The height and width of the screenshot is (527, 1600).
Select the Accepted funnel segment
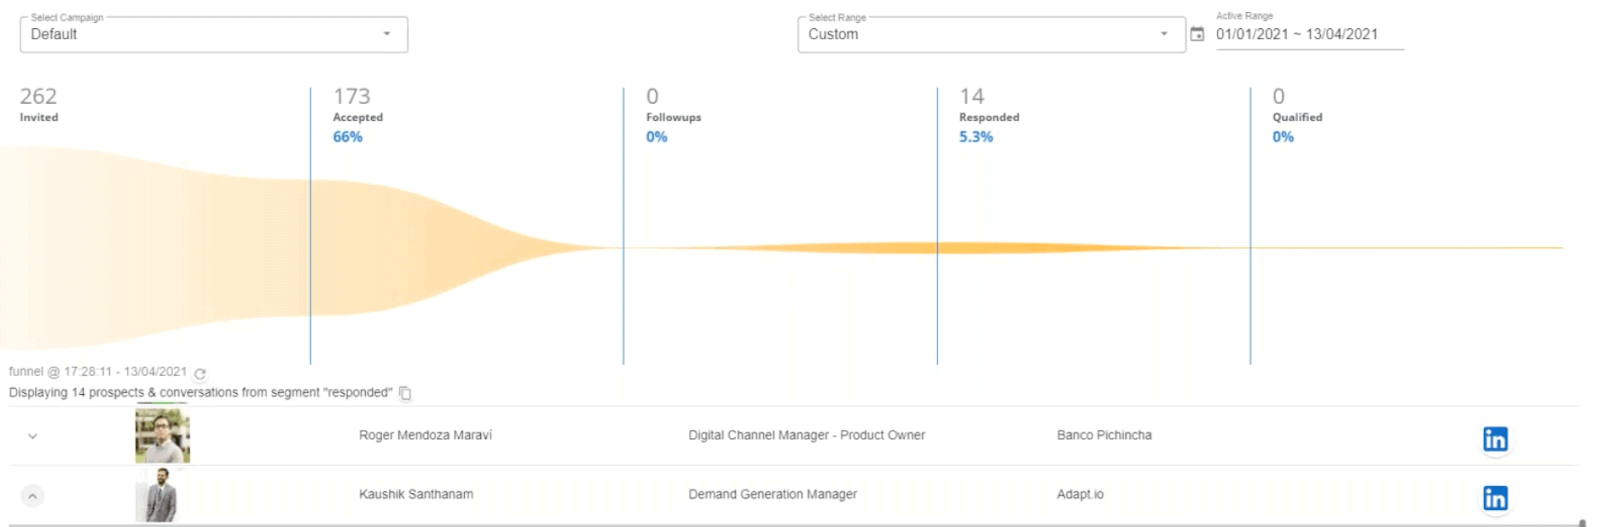click(x=466, y=248)
